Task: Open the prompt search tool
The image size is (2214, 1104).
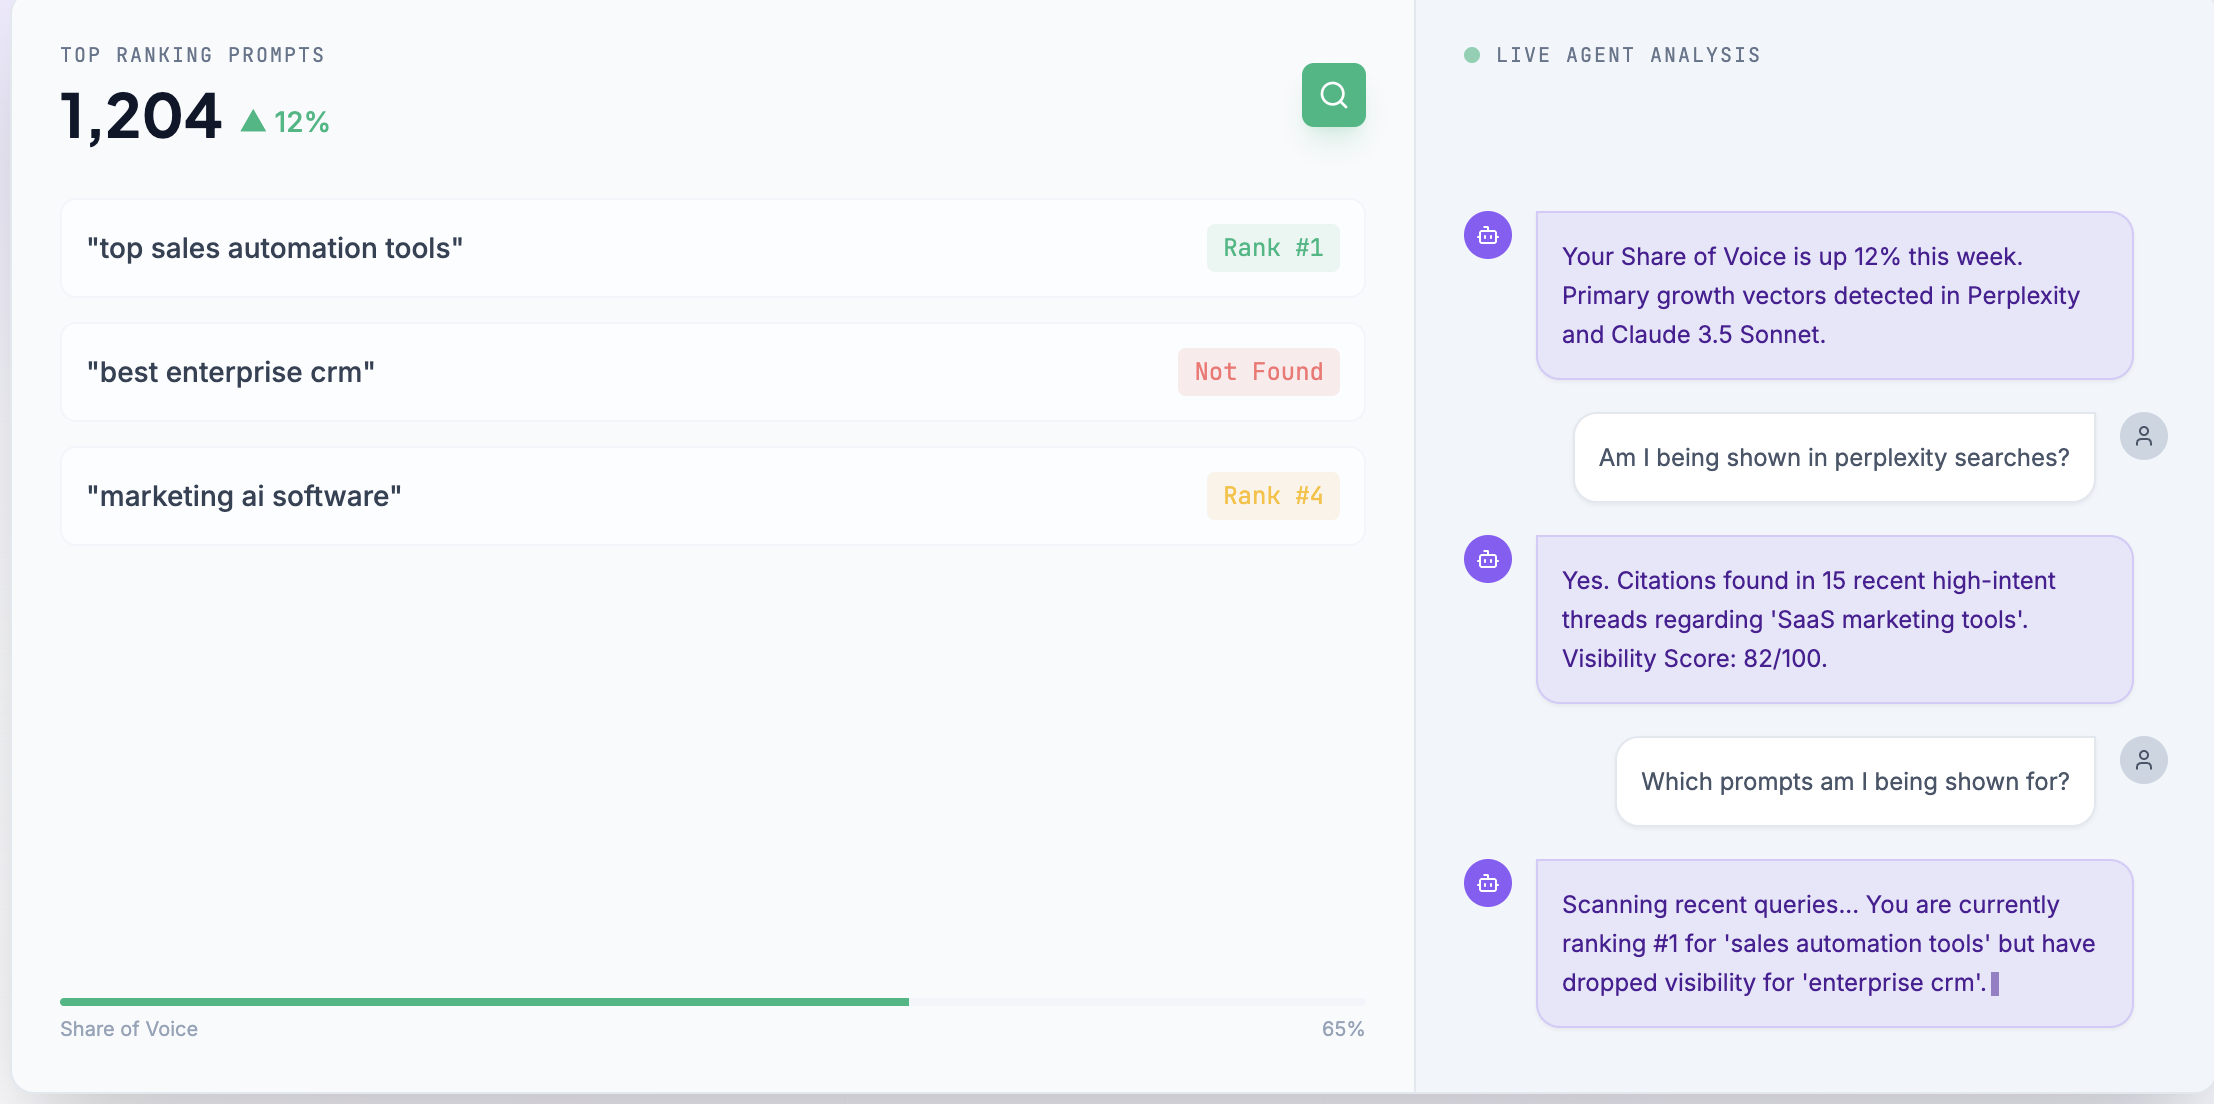Action: (1333, 94)
